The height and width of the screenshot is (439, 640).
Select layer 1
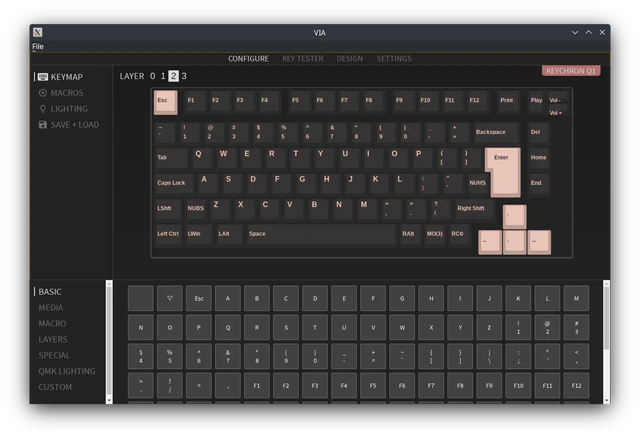(163, 76)
